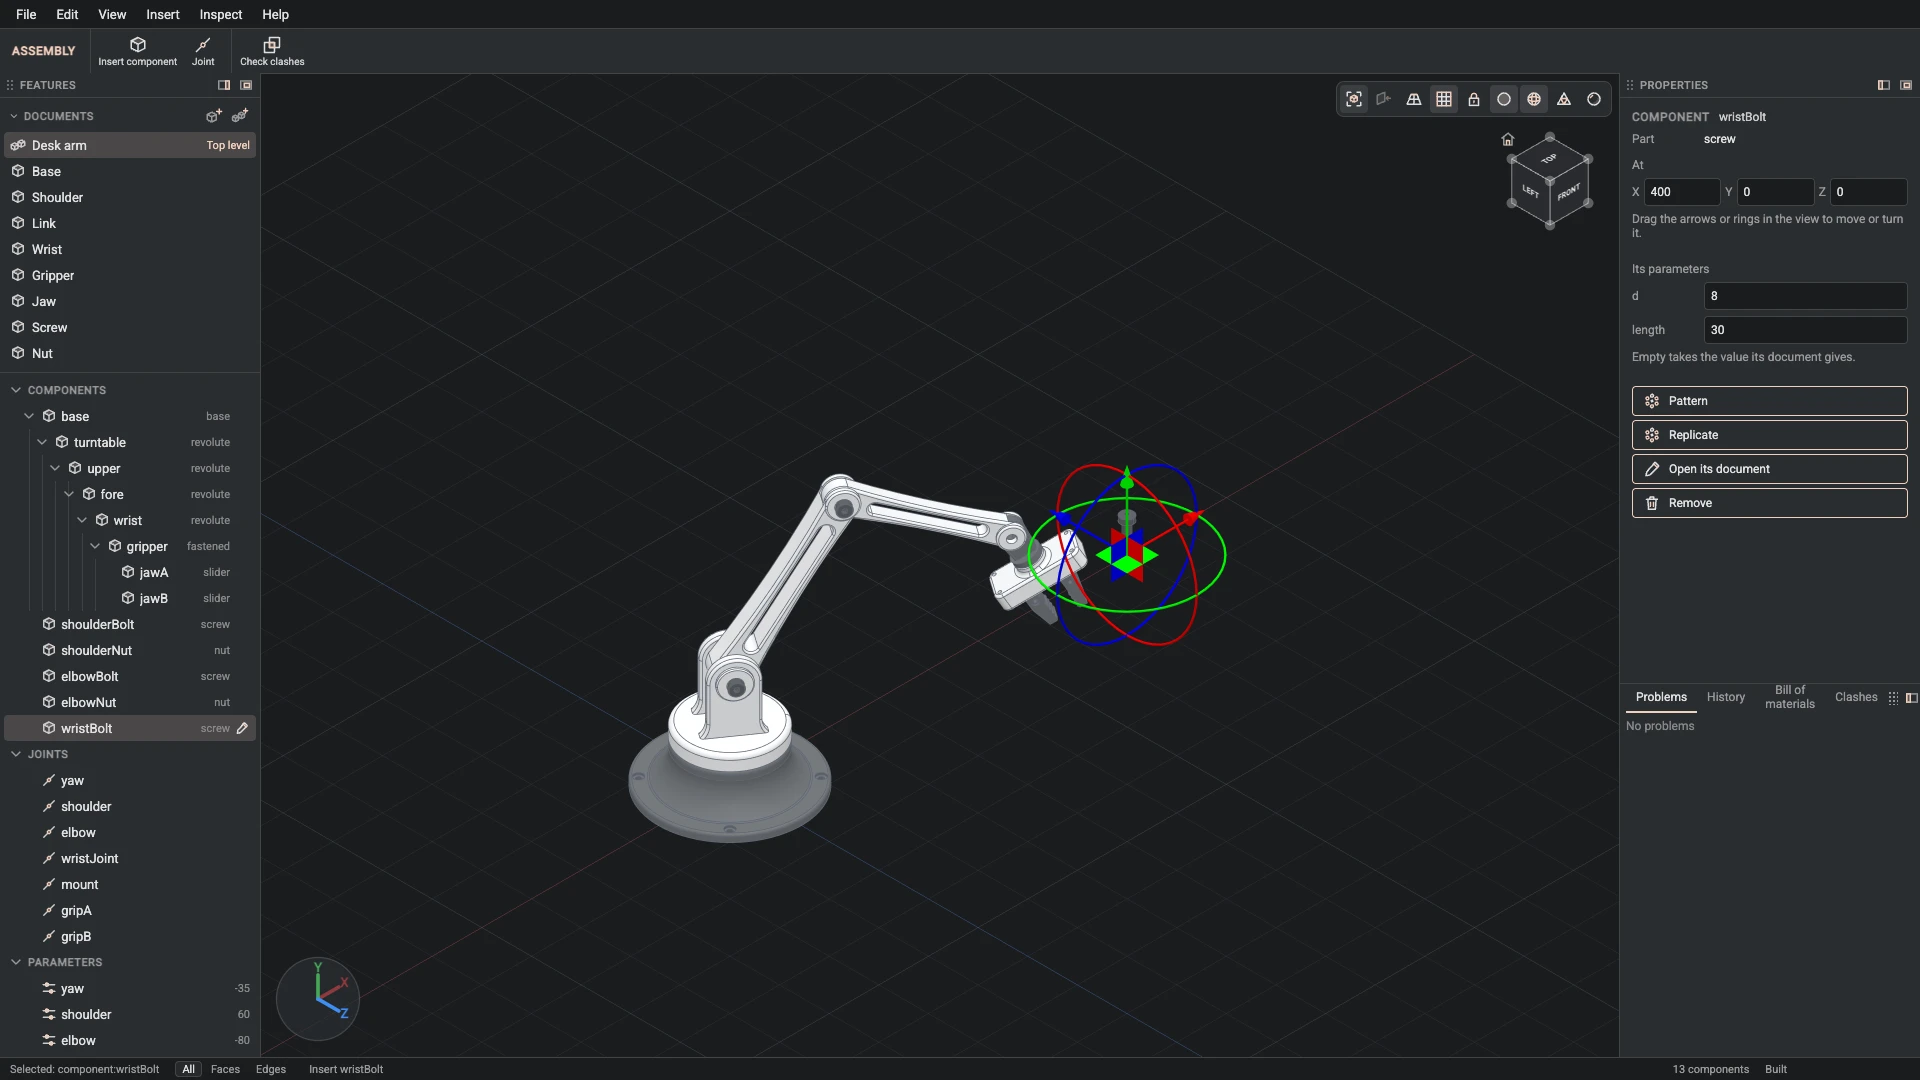
Task: Collapse the Components section
Action: pos(16,390)
